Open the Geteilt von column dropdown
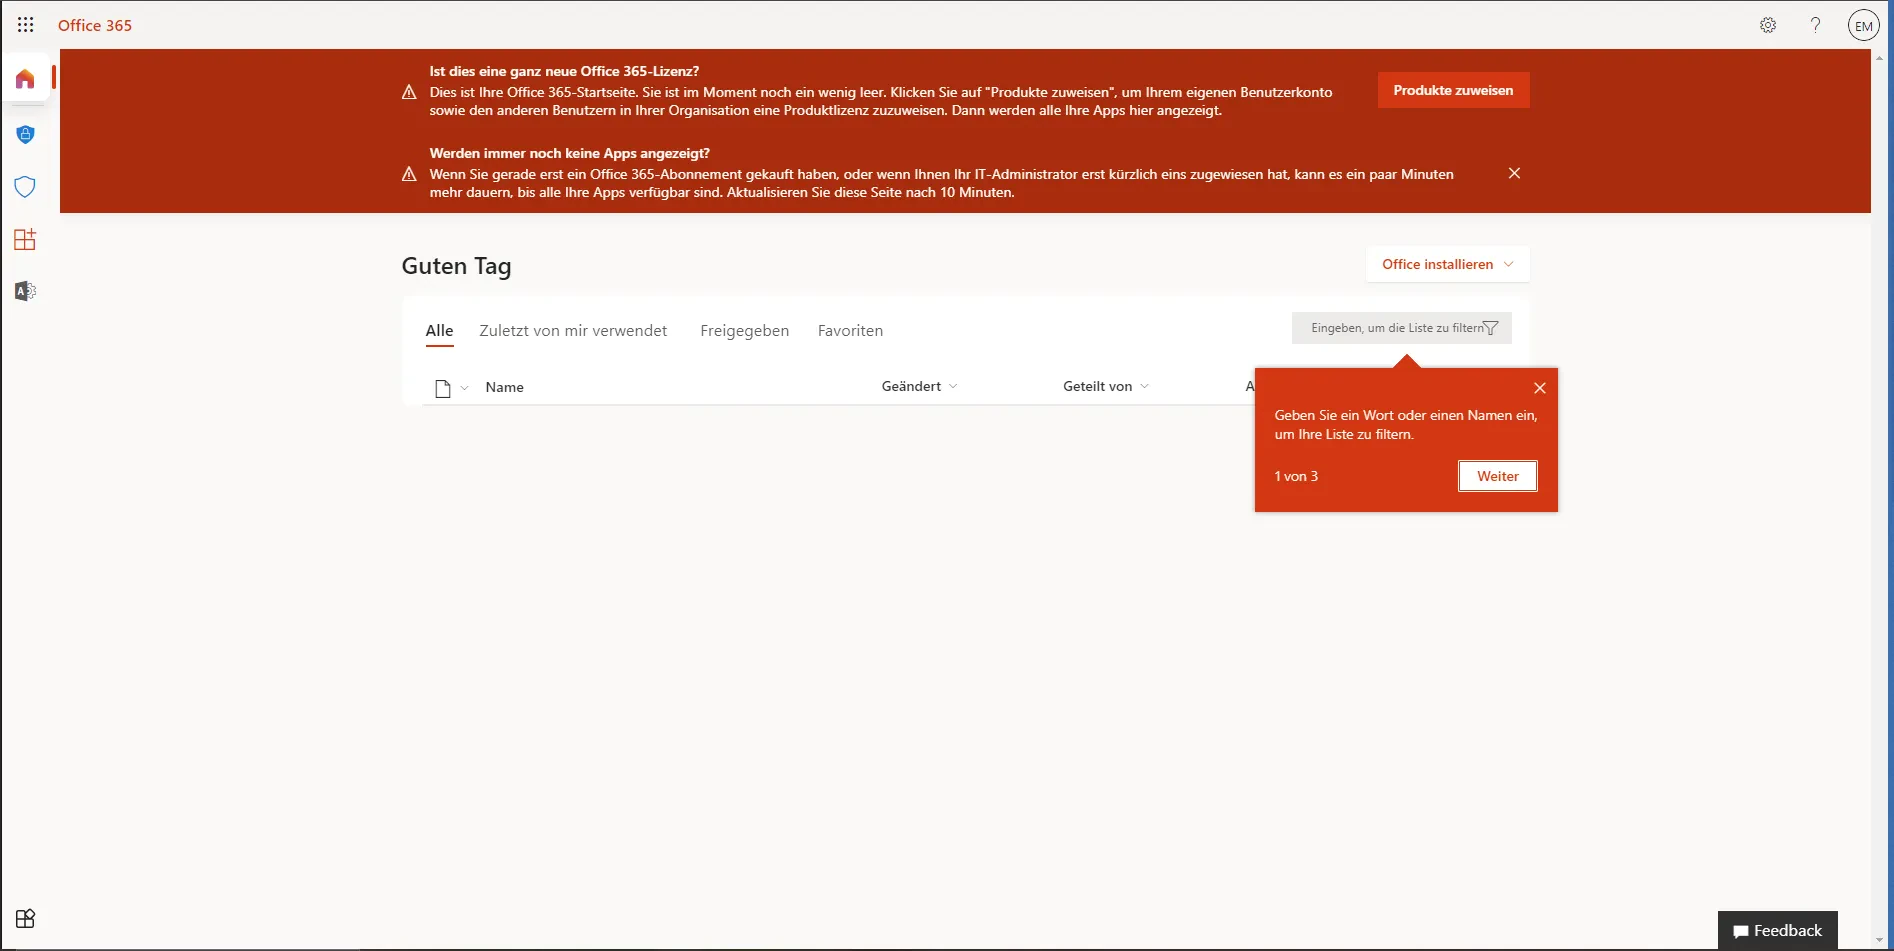Viewport: 1894px width, 951px height. [x=1144, y=386]
